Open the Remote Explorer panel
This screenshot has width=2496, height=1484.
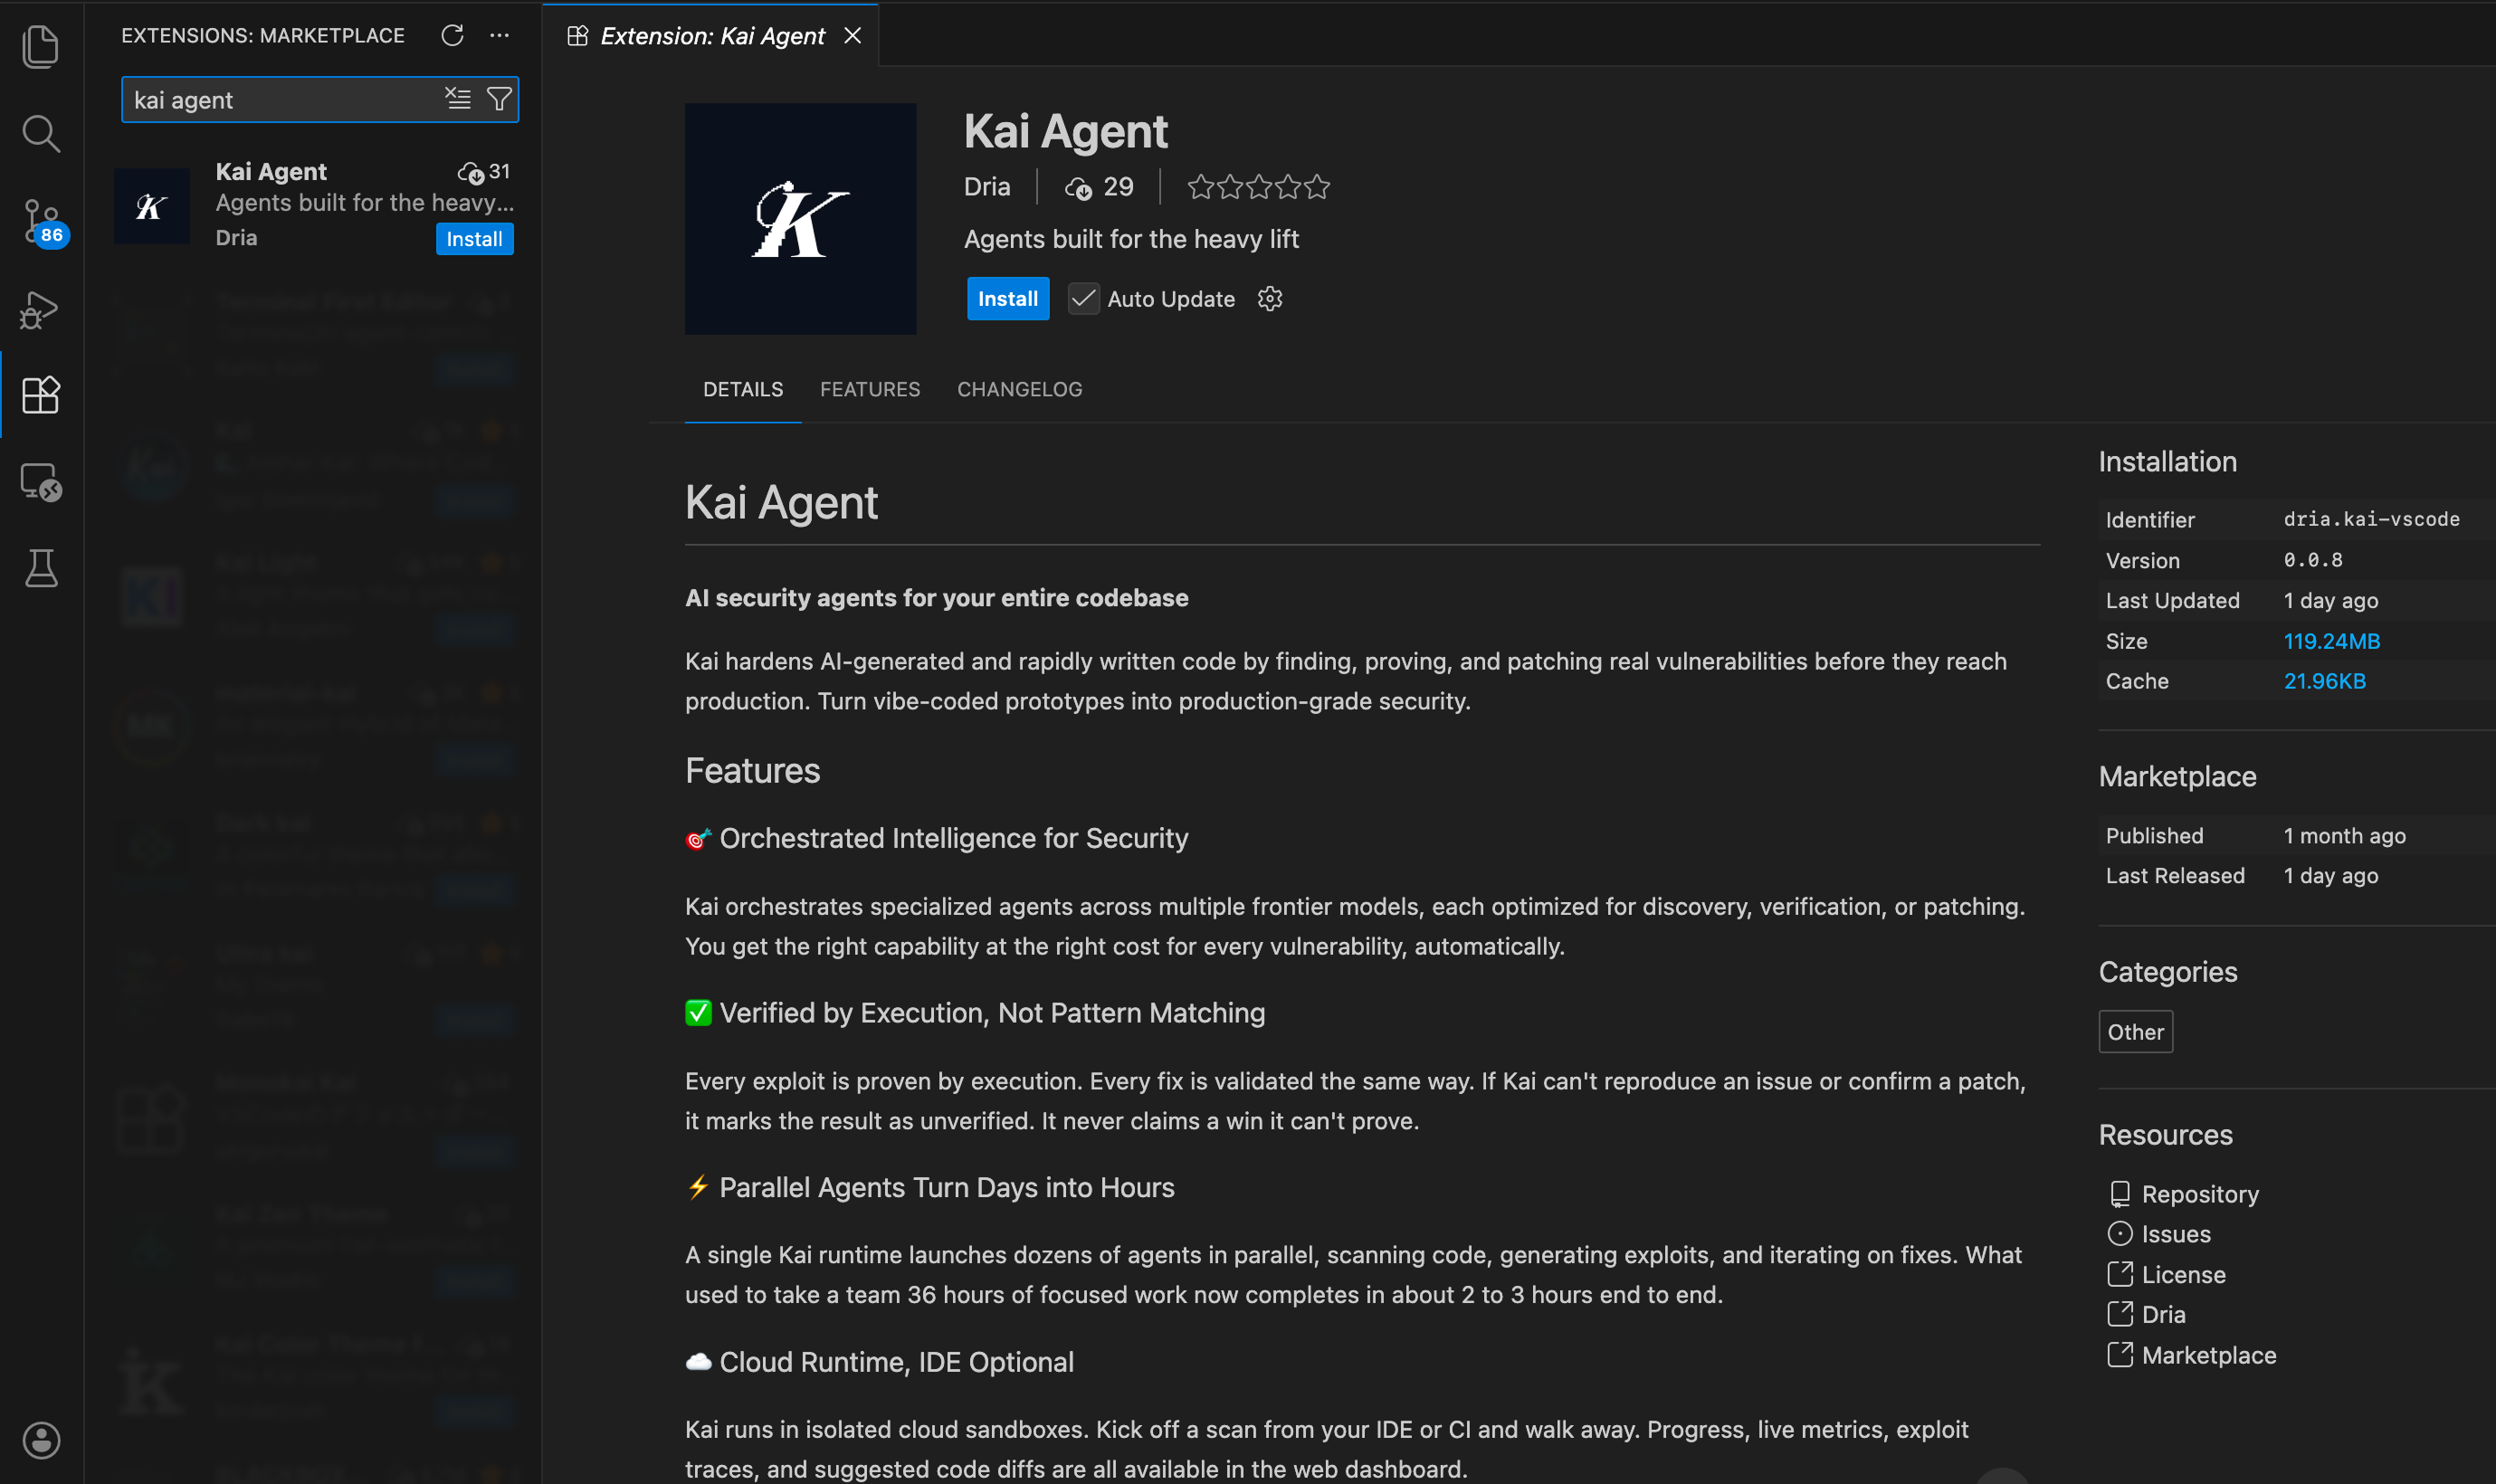tap(41, 483)
